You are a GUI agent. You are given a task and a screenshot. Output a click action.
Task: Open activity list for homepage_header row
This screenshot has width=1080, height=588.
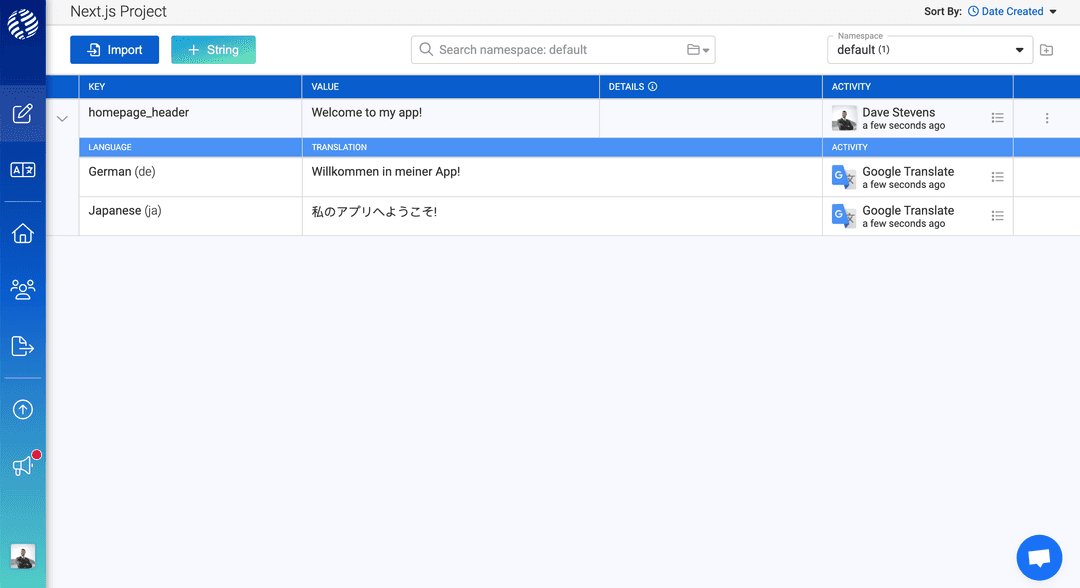click(x=997, y=118)
